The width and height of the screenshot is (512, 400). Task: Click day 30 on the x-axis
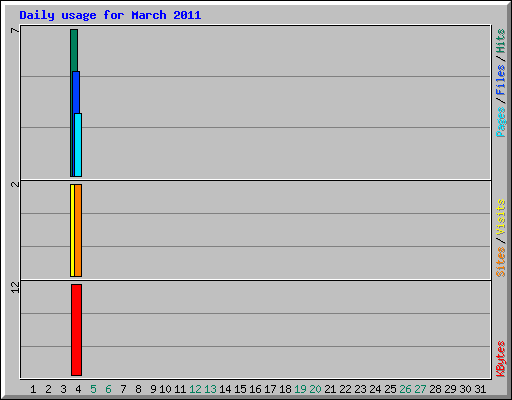pos(465,389)
